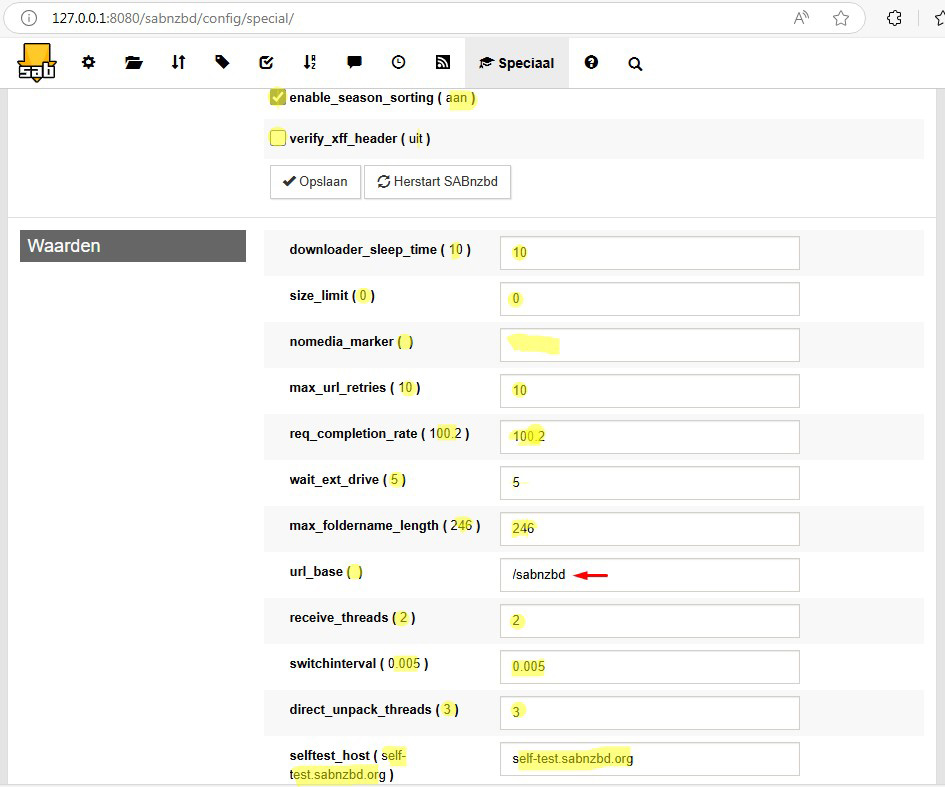The height and width of the screenshot is (787, 945).
Task: Open the SABnzbd logo home link
Action: tap(37, 63)
